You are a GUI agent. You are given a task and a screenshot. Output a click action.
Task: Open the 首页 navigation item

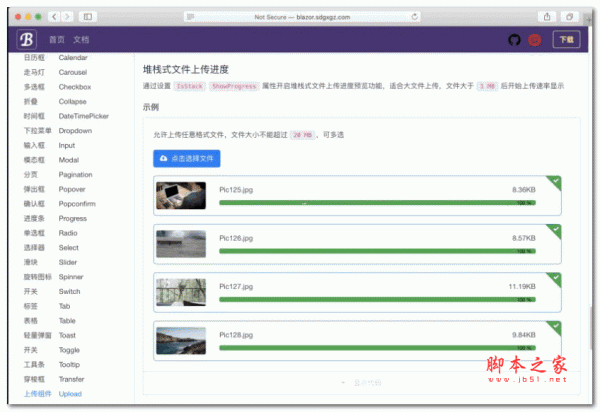pyautogui.click(x=57, y=39)
